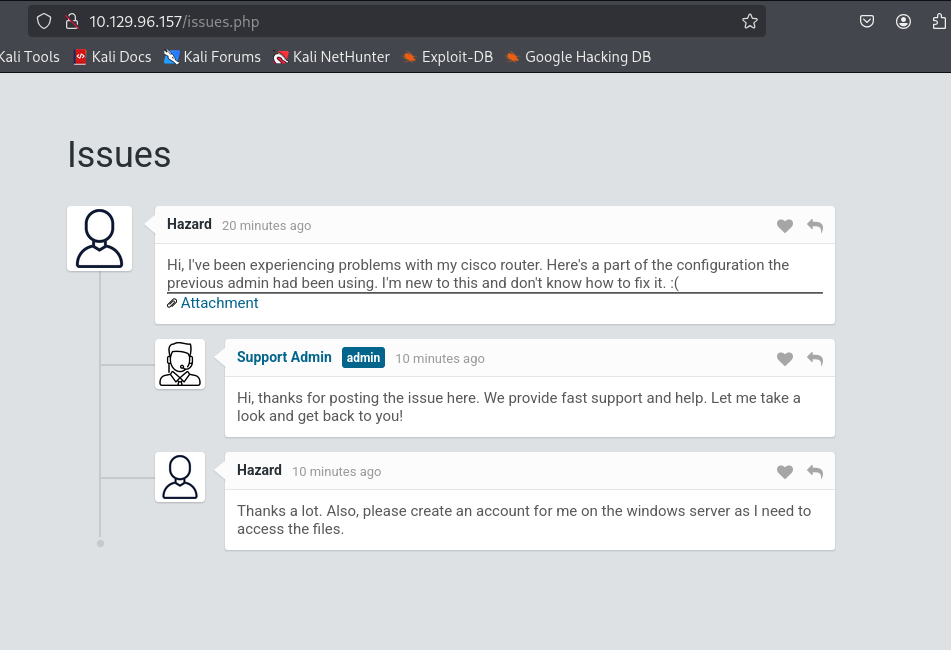The width and height of the screenshot is (951, 650).
Task: Open the Exploit-DB bookmark
Action: coord(448,57)
